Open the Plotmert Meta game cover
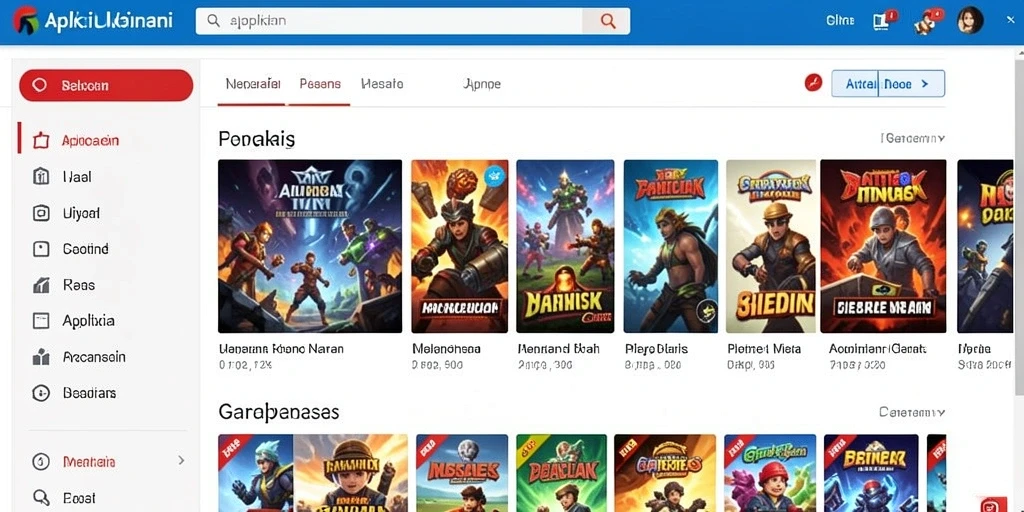 (x=771, y=246)
